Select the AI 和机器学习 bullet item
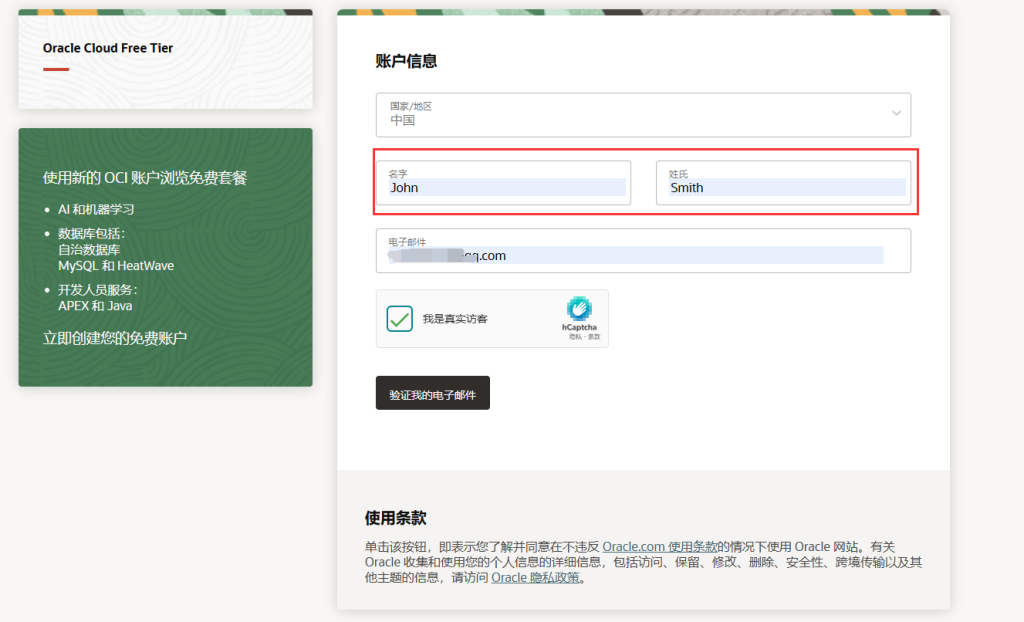This screenshot has width=1024, height=622. [96, 209]
